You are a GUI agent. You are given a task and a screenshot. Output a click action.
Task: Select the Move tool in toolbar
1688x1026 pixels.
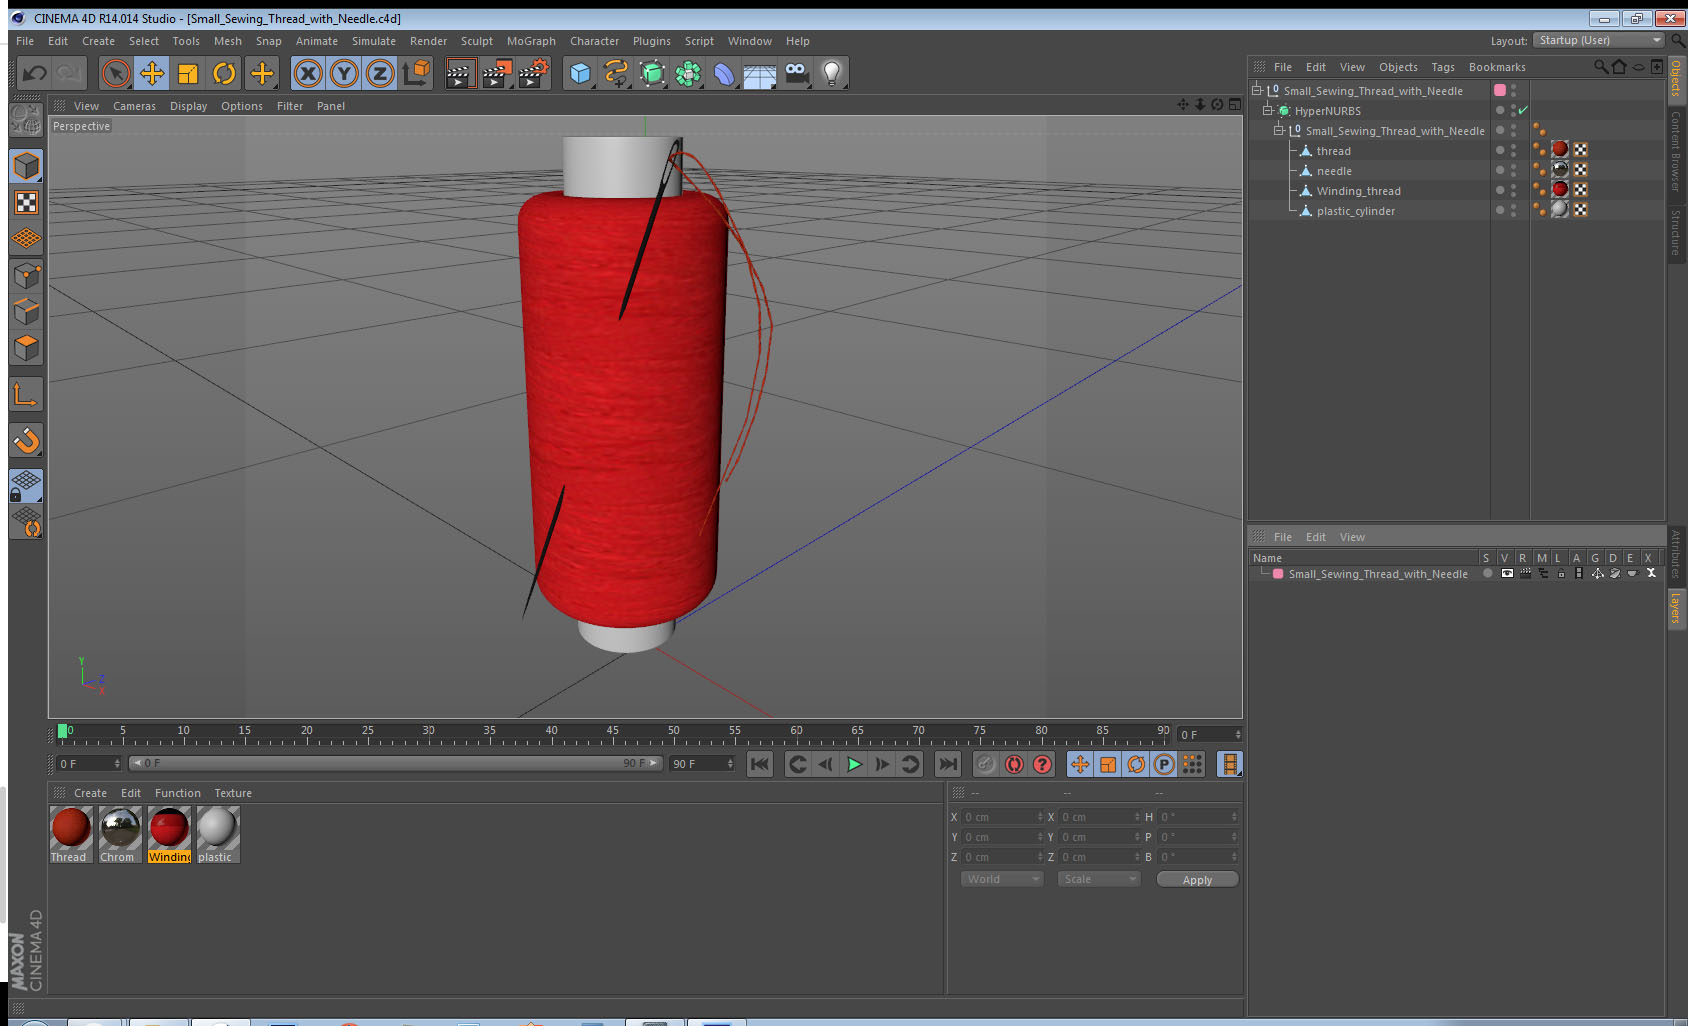point(152,73)
